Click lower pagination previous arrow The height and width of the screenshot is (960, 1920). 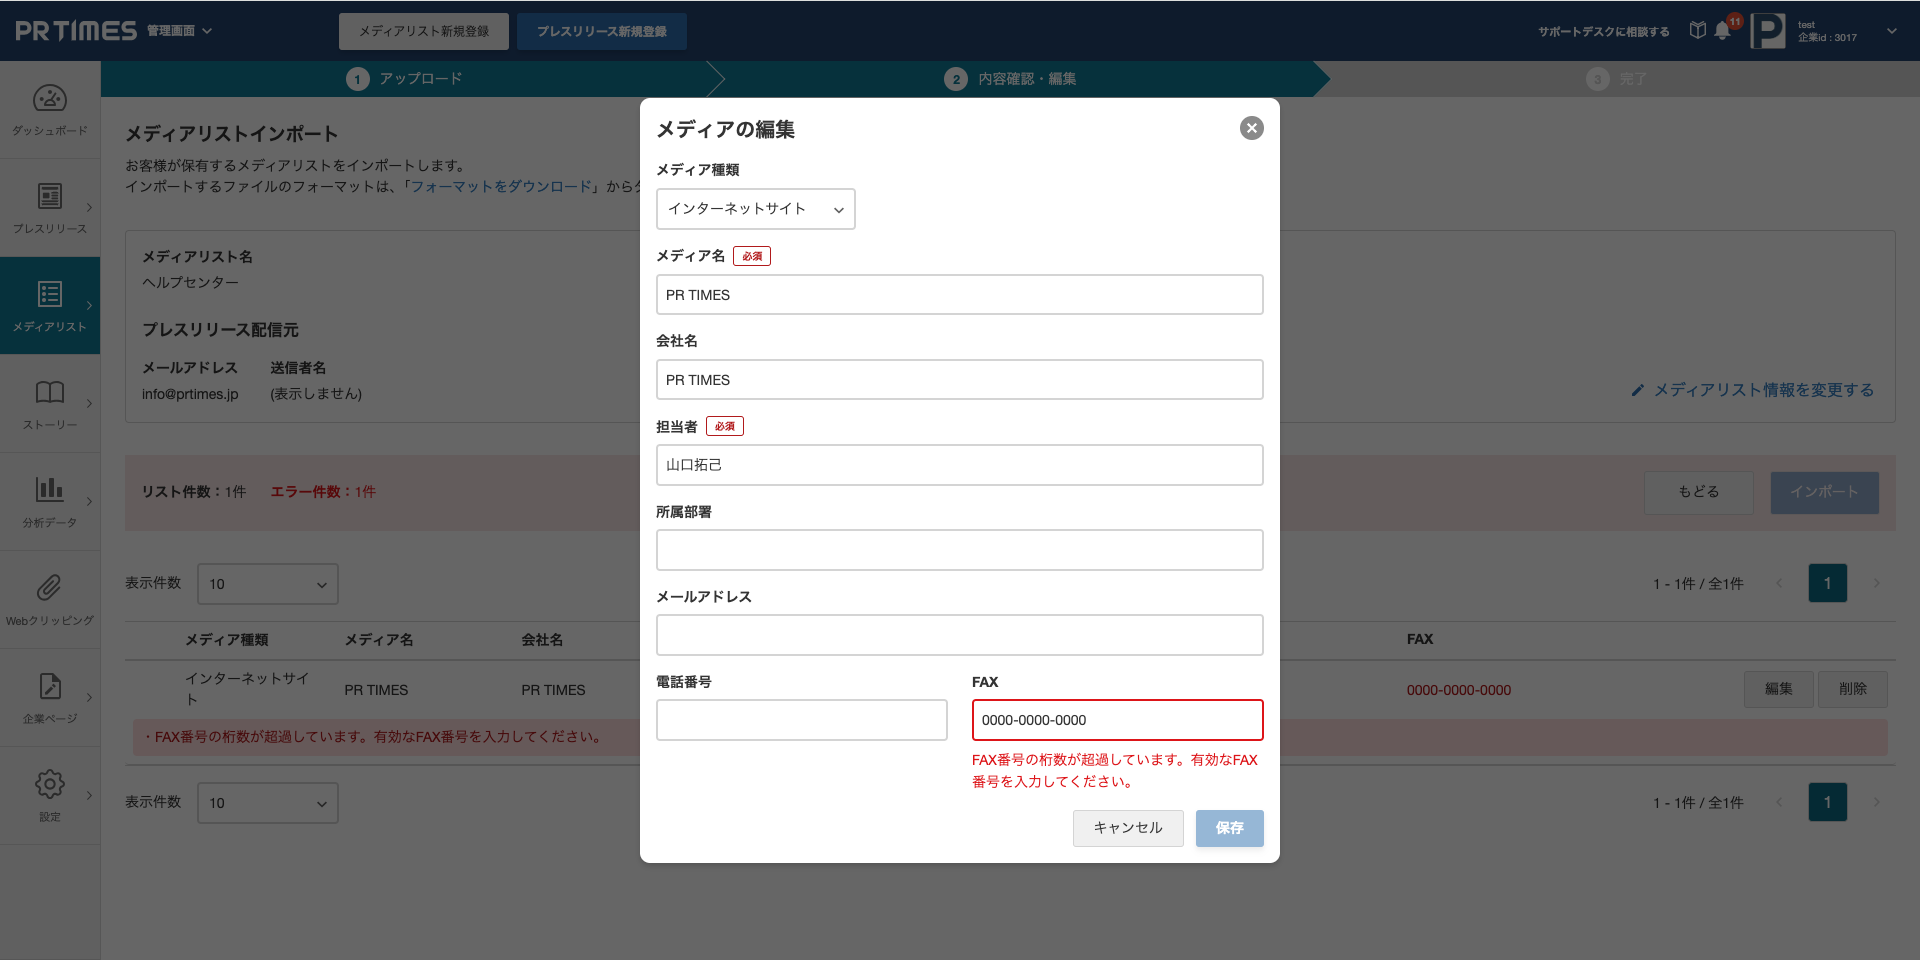click(x=1780, y=802)
